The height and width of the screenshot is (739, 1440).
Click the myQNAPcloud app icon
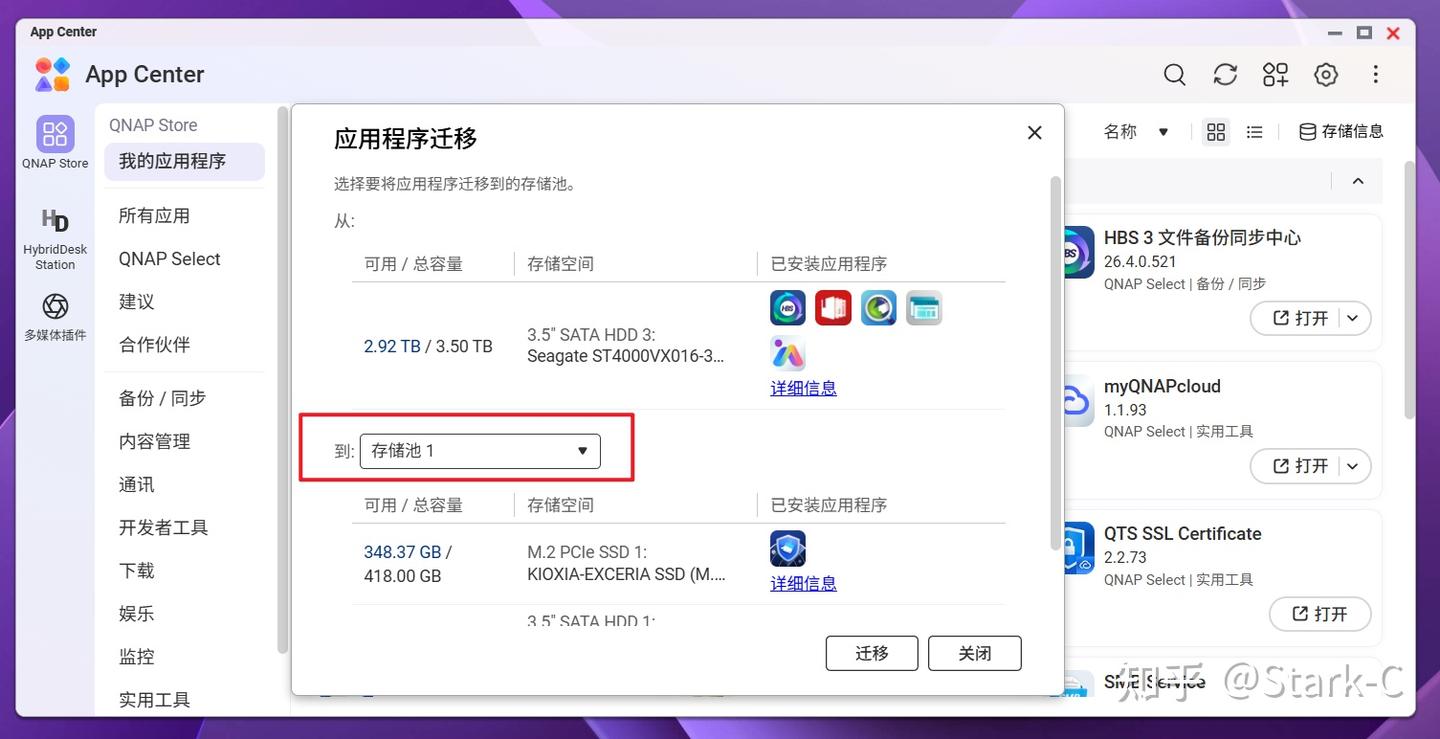tap(1077, 401)
